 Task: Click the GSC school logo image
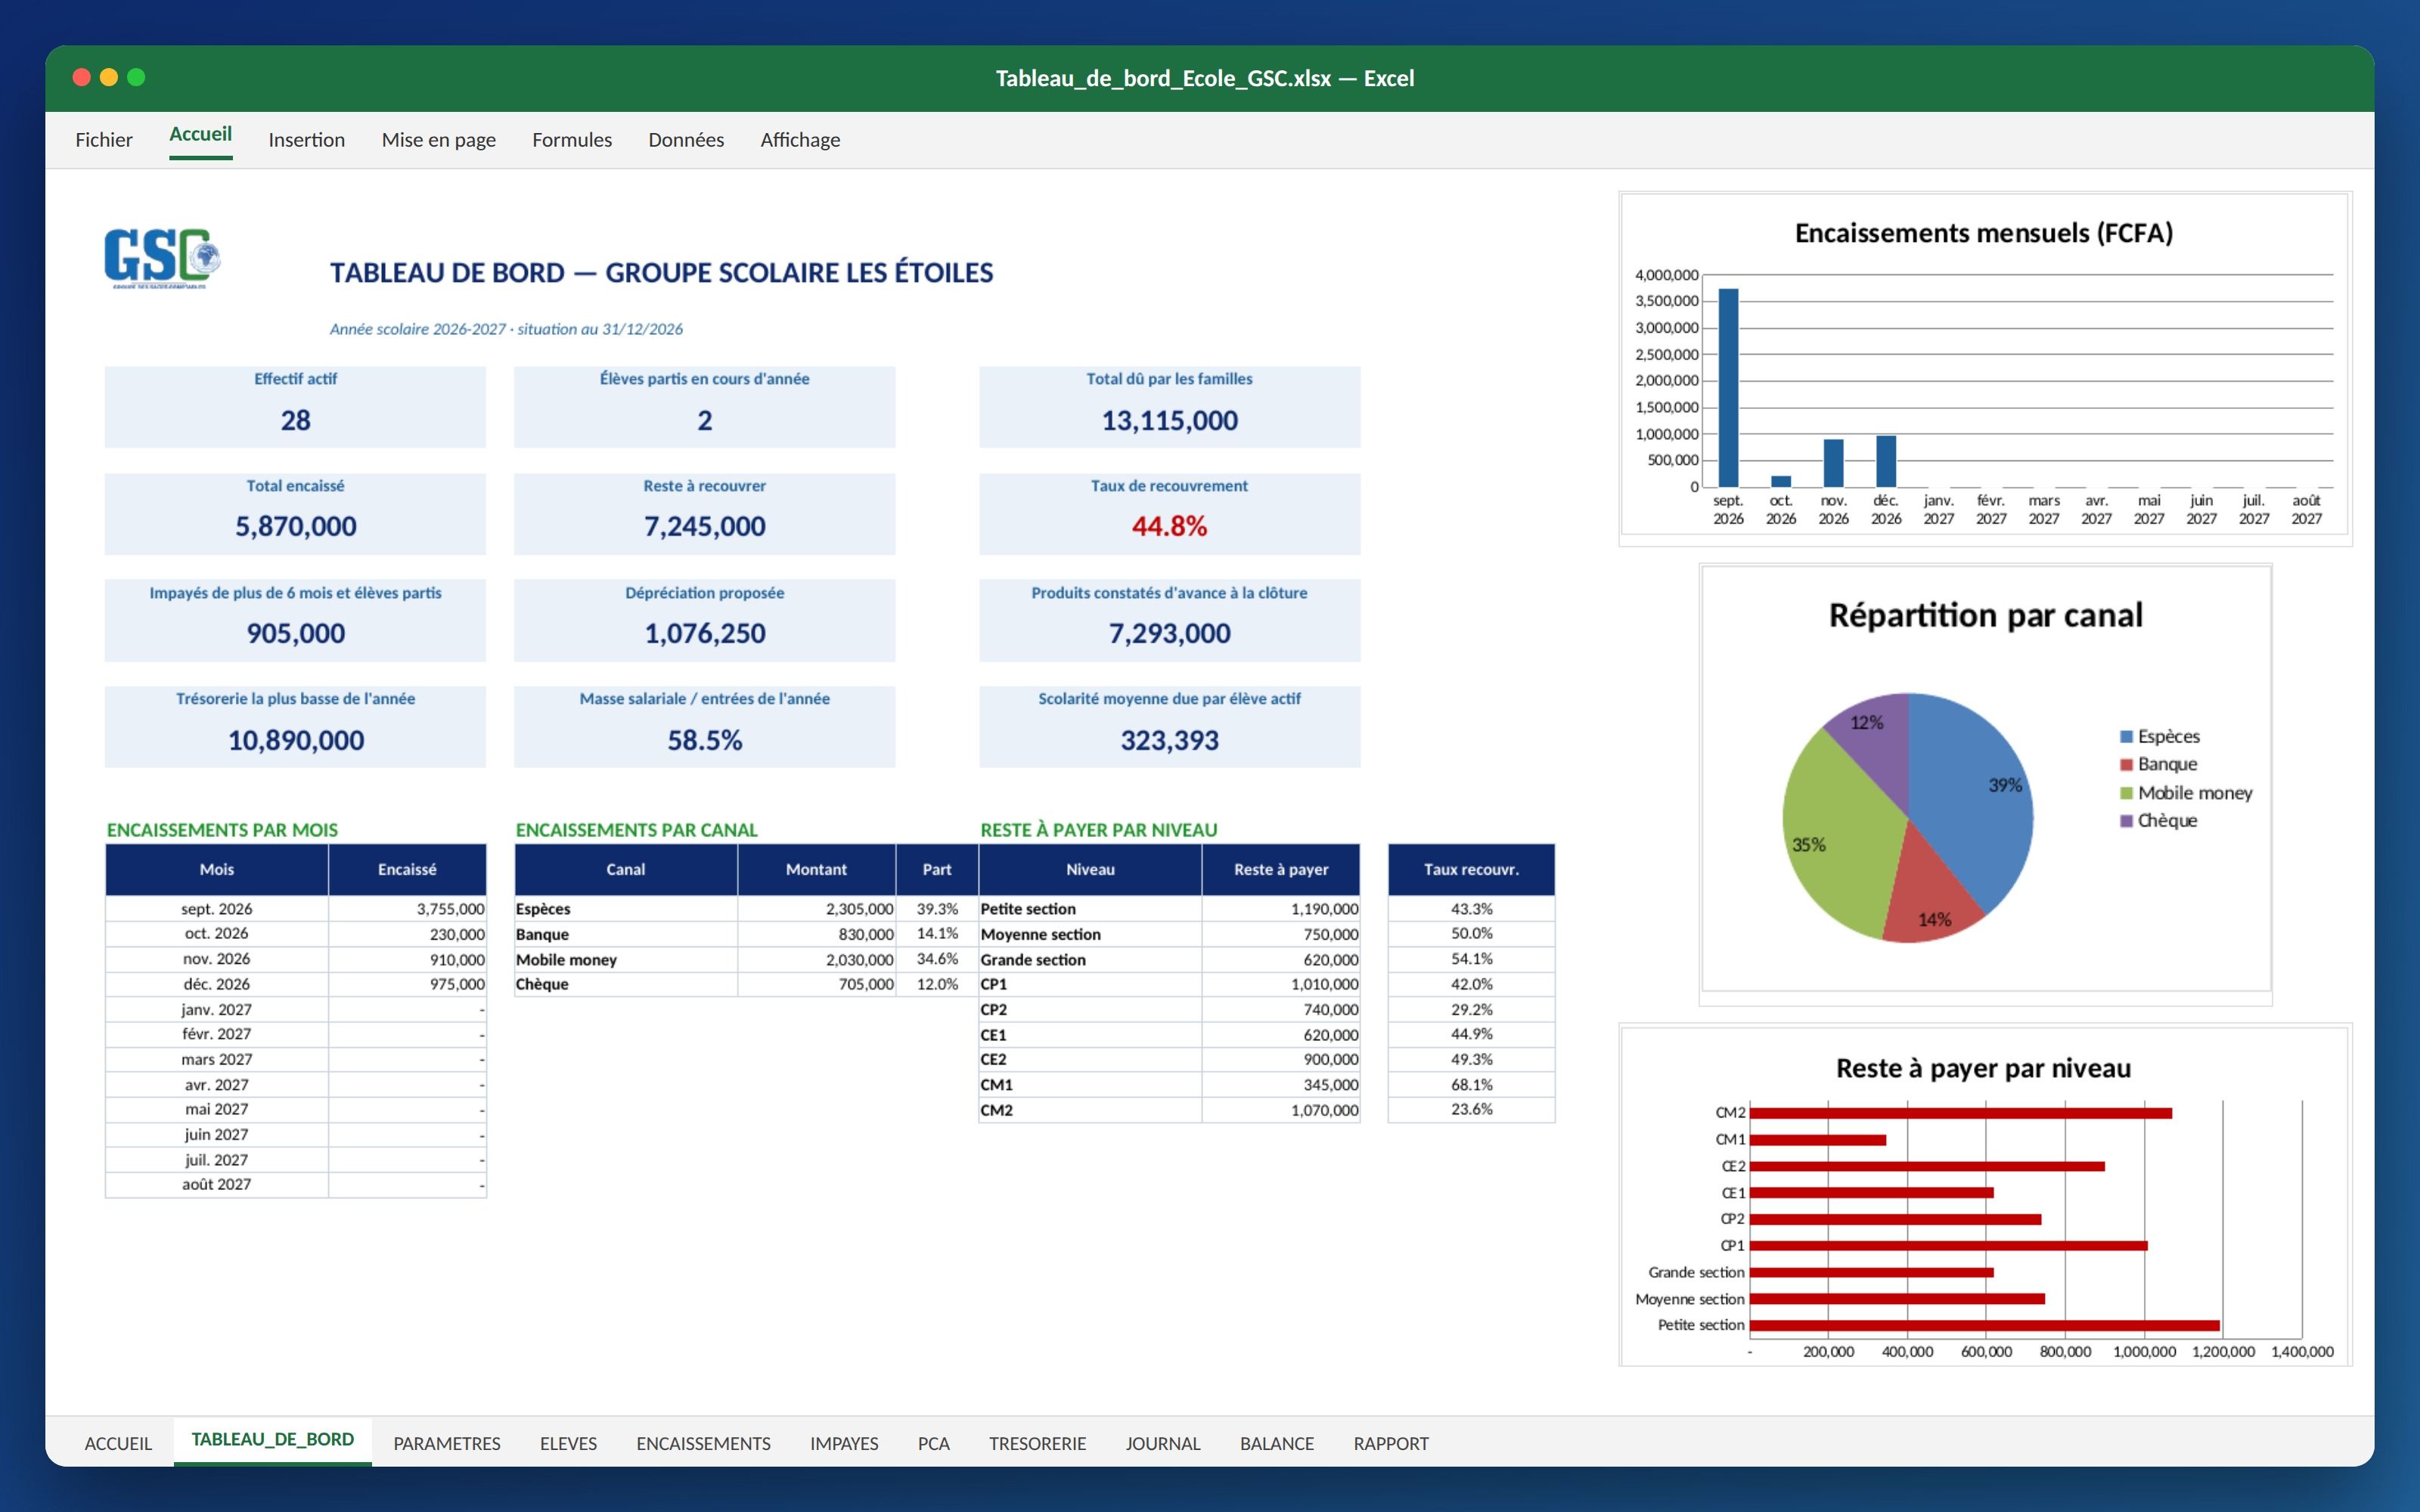[162, 258]
